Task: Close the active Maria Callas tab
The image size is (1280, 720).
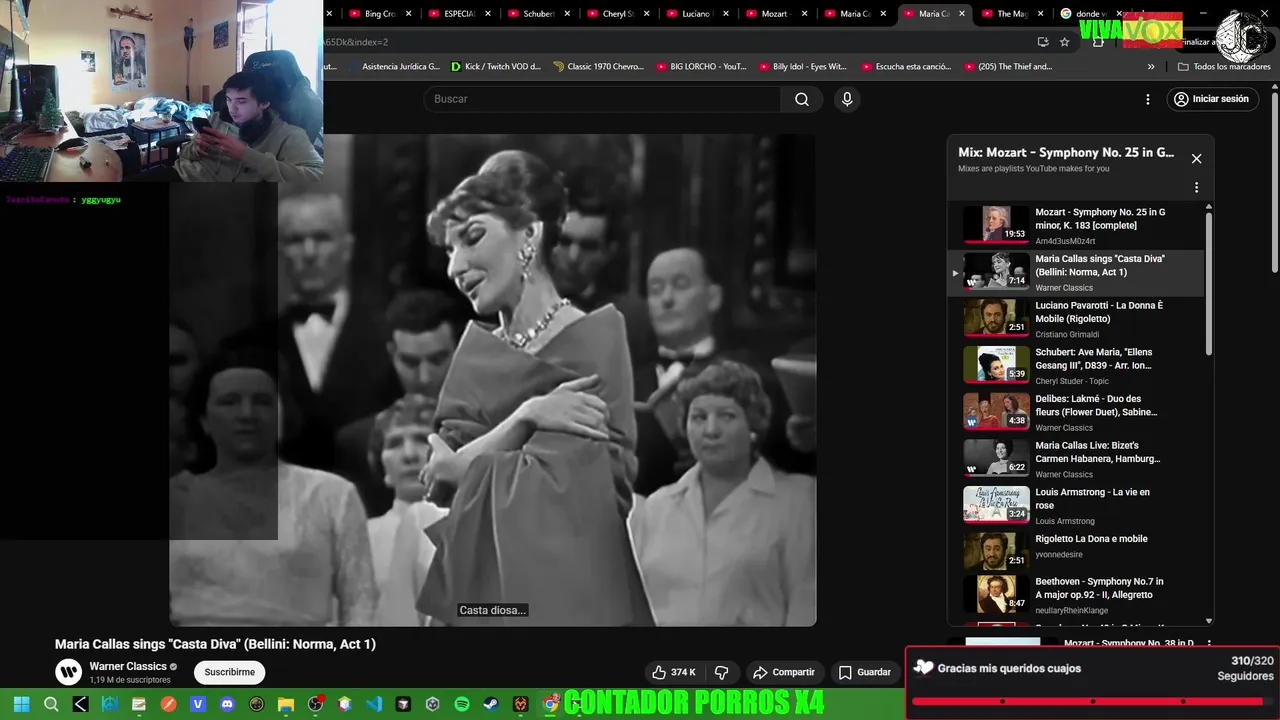Action: tap(962, 14)
